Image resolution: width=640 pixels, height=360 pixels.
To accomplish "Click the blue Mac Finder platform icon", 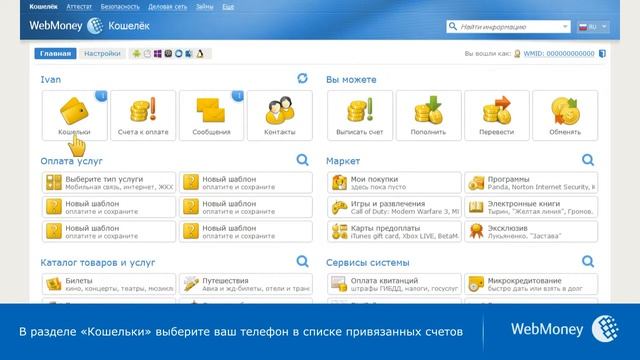I will (x=189, y=53).
